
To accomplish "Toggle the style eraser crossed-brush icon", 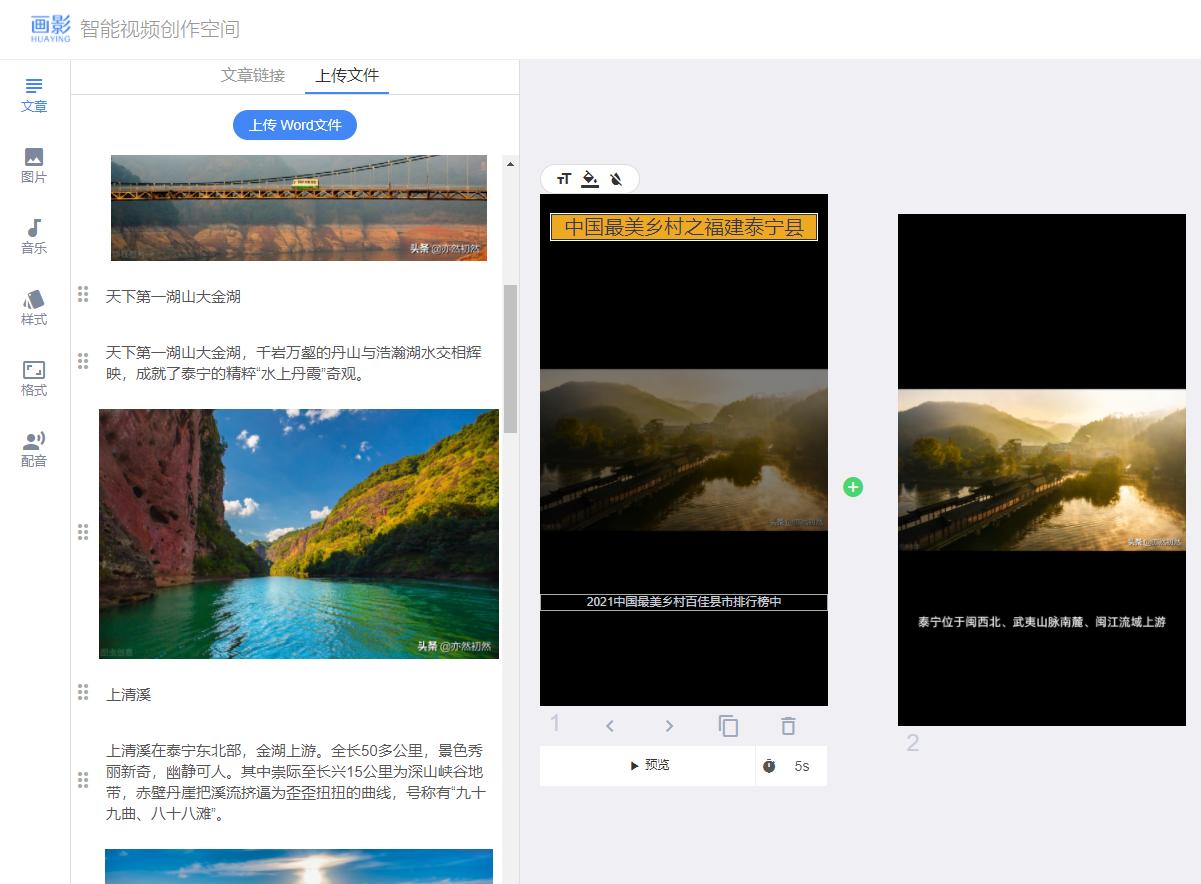I will point(617,178).
